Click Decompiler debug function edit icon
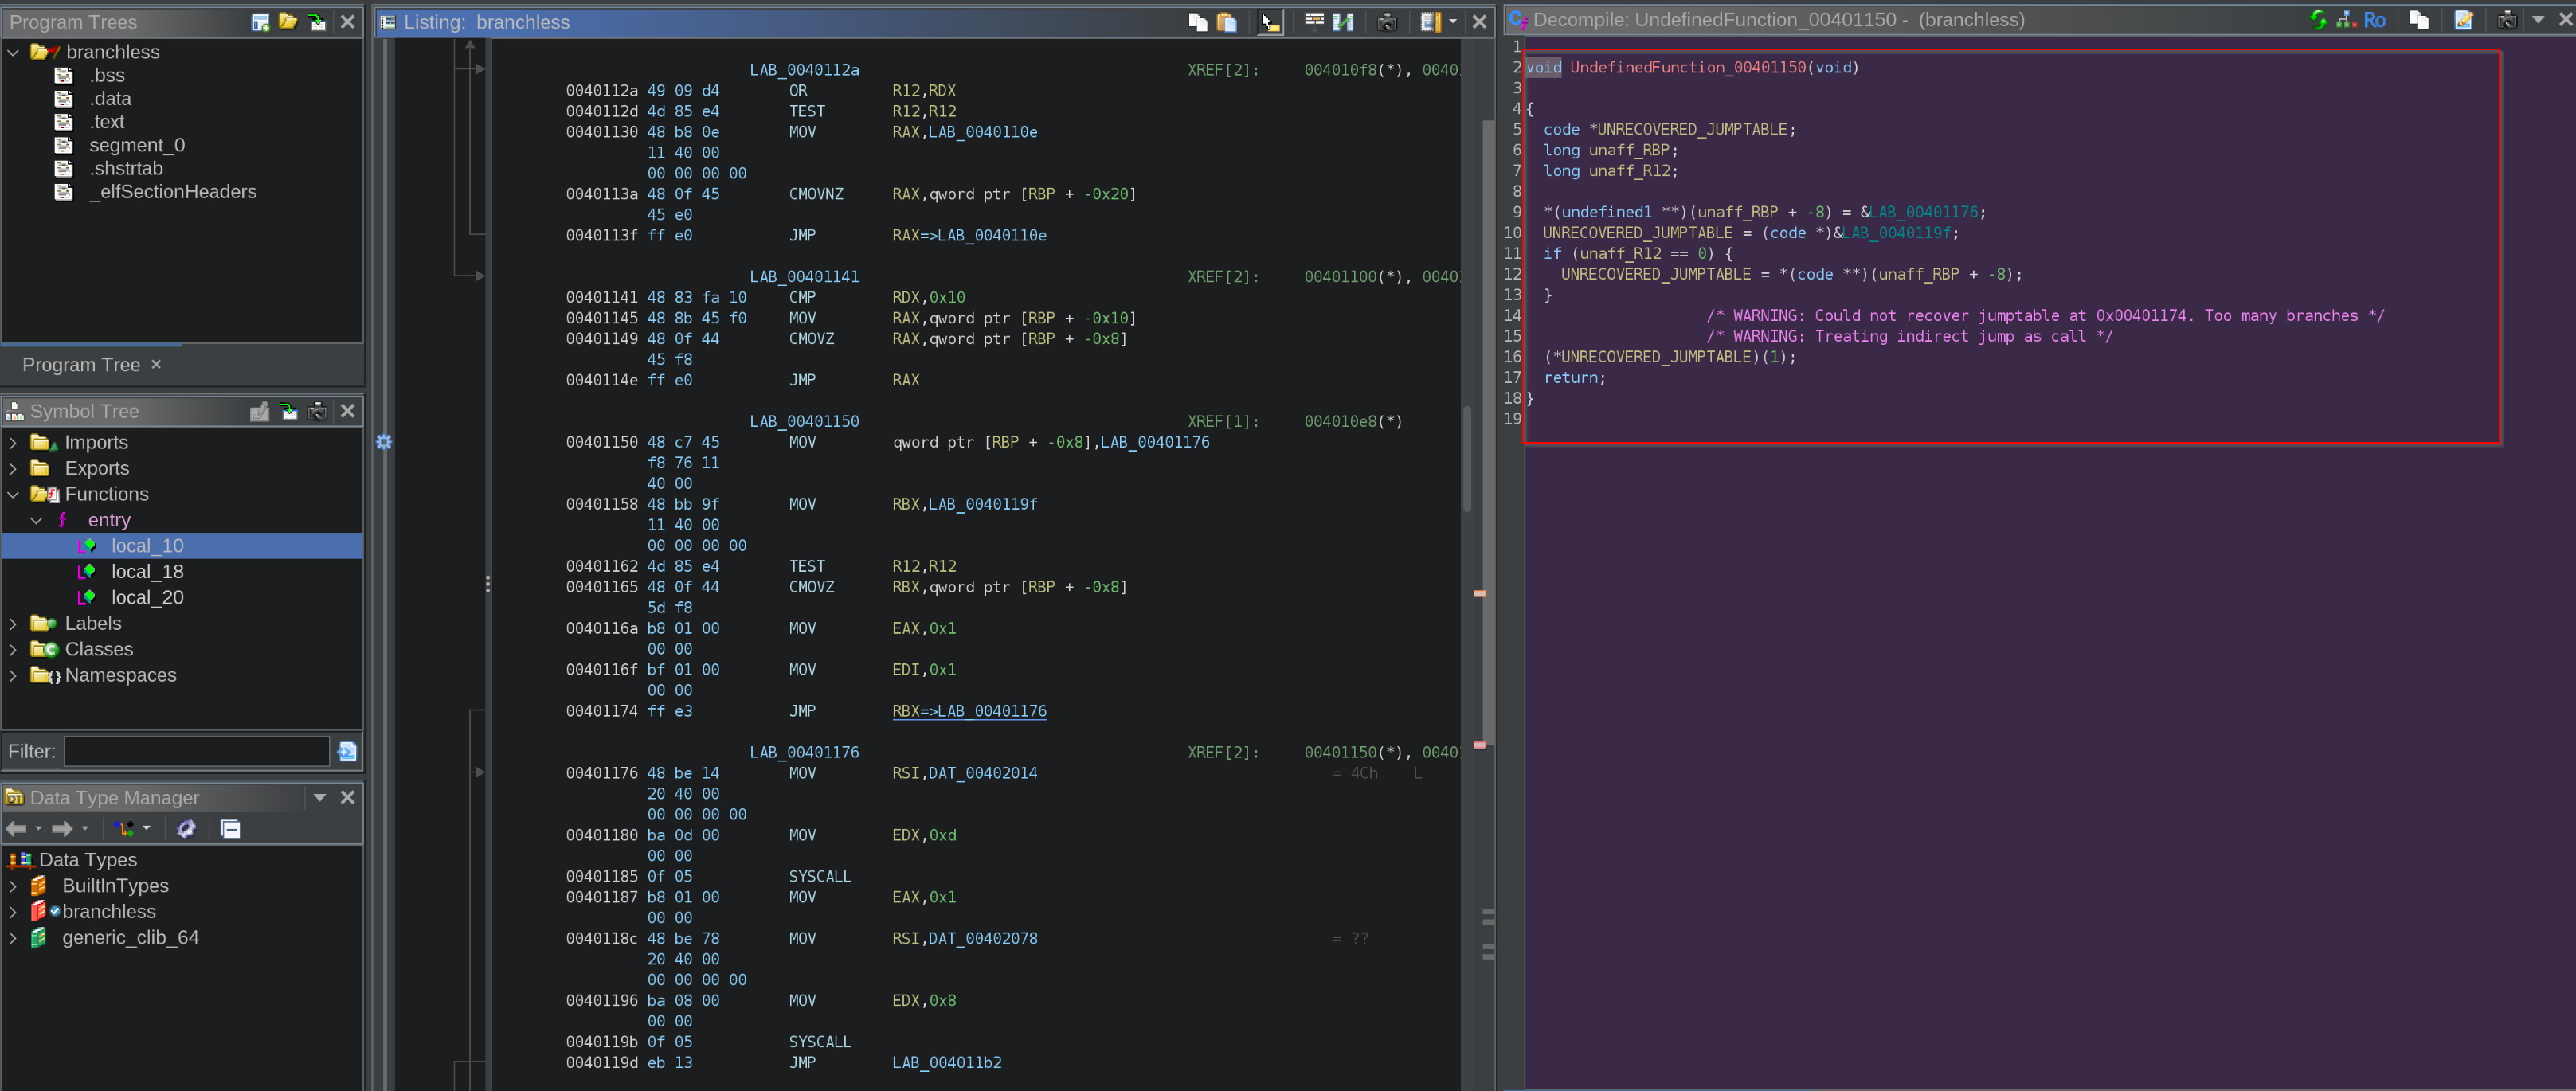 (2463, 20)
